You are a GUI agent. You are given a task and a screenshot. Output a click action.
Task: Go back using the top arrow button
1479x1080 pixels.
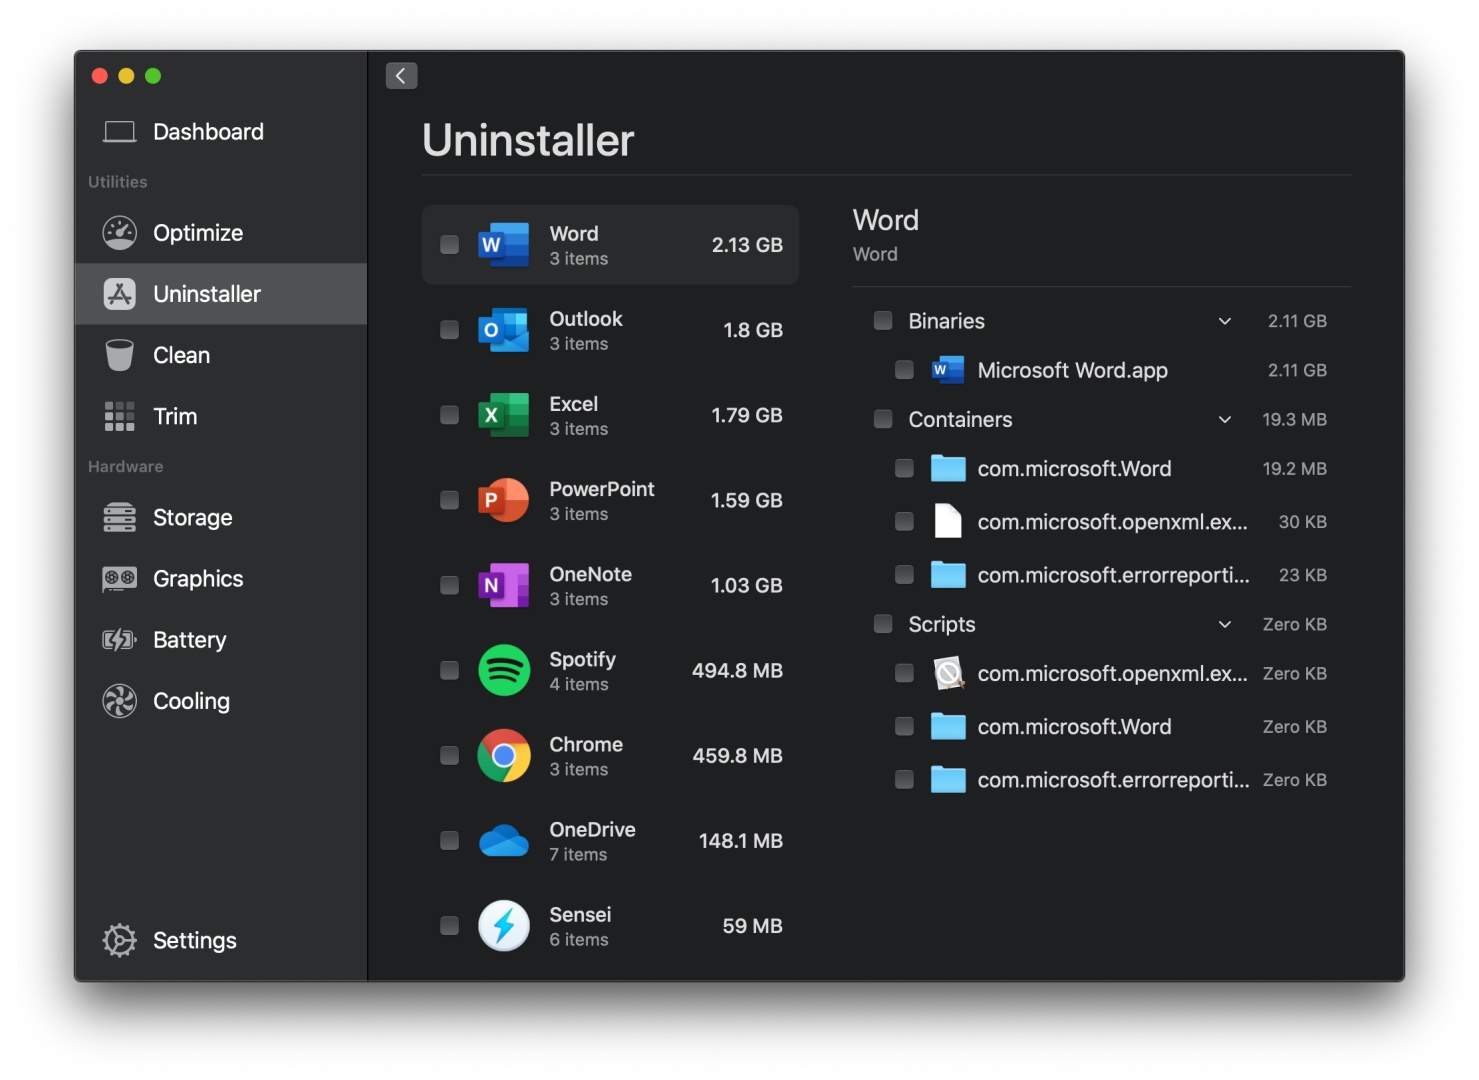tap(401, 76)
